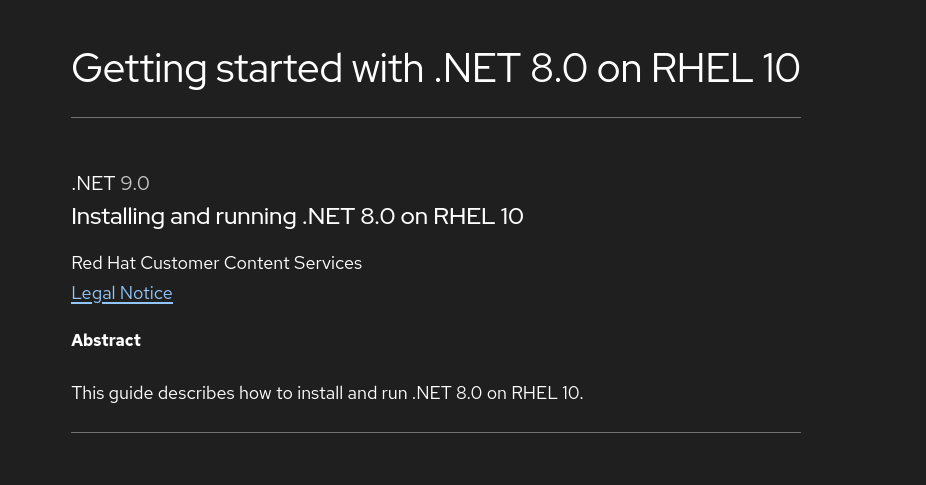Click the horizontal rule below the title

pyautogui.click(x=435, y=118)
